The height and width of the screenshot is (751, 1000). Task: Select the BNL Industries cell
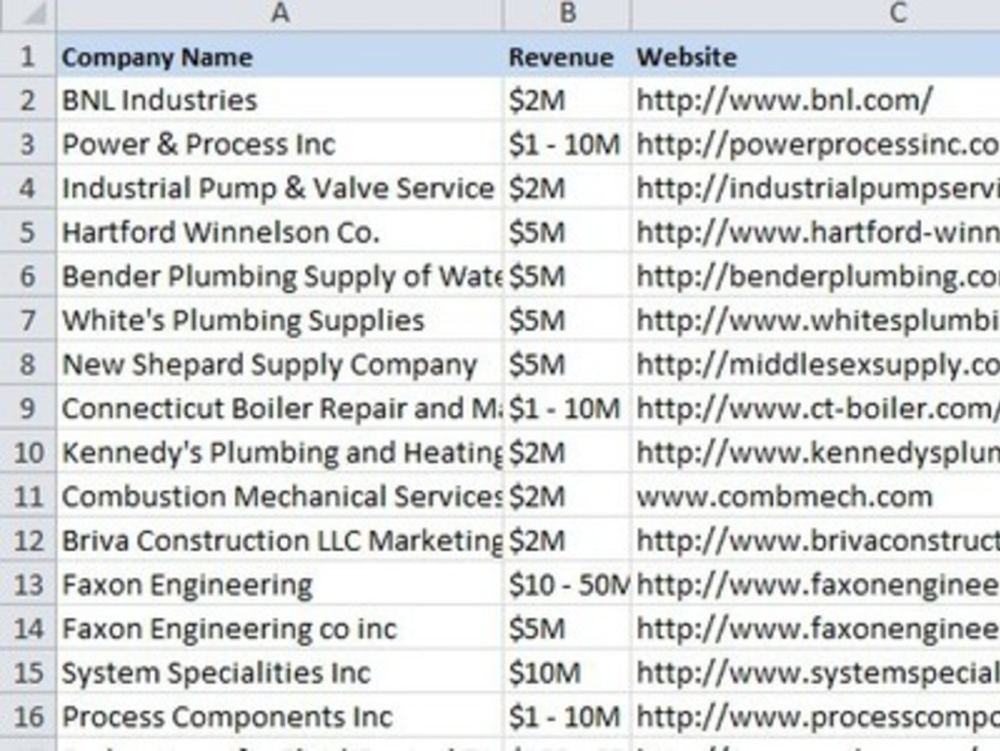point(280,100)
